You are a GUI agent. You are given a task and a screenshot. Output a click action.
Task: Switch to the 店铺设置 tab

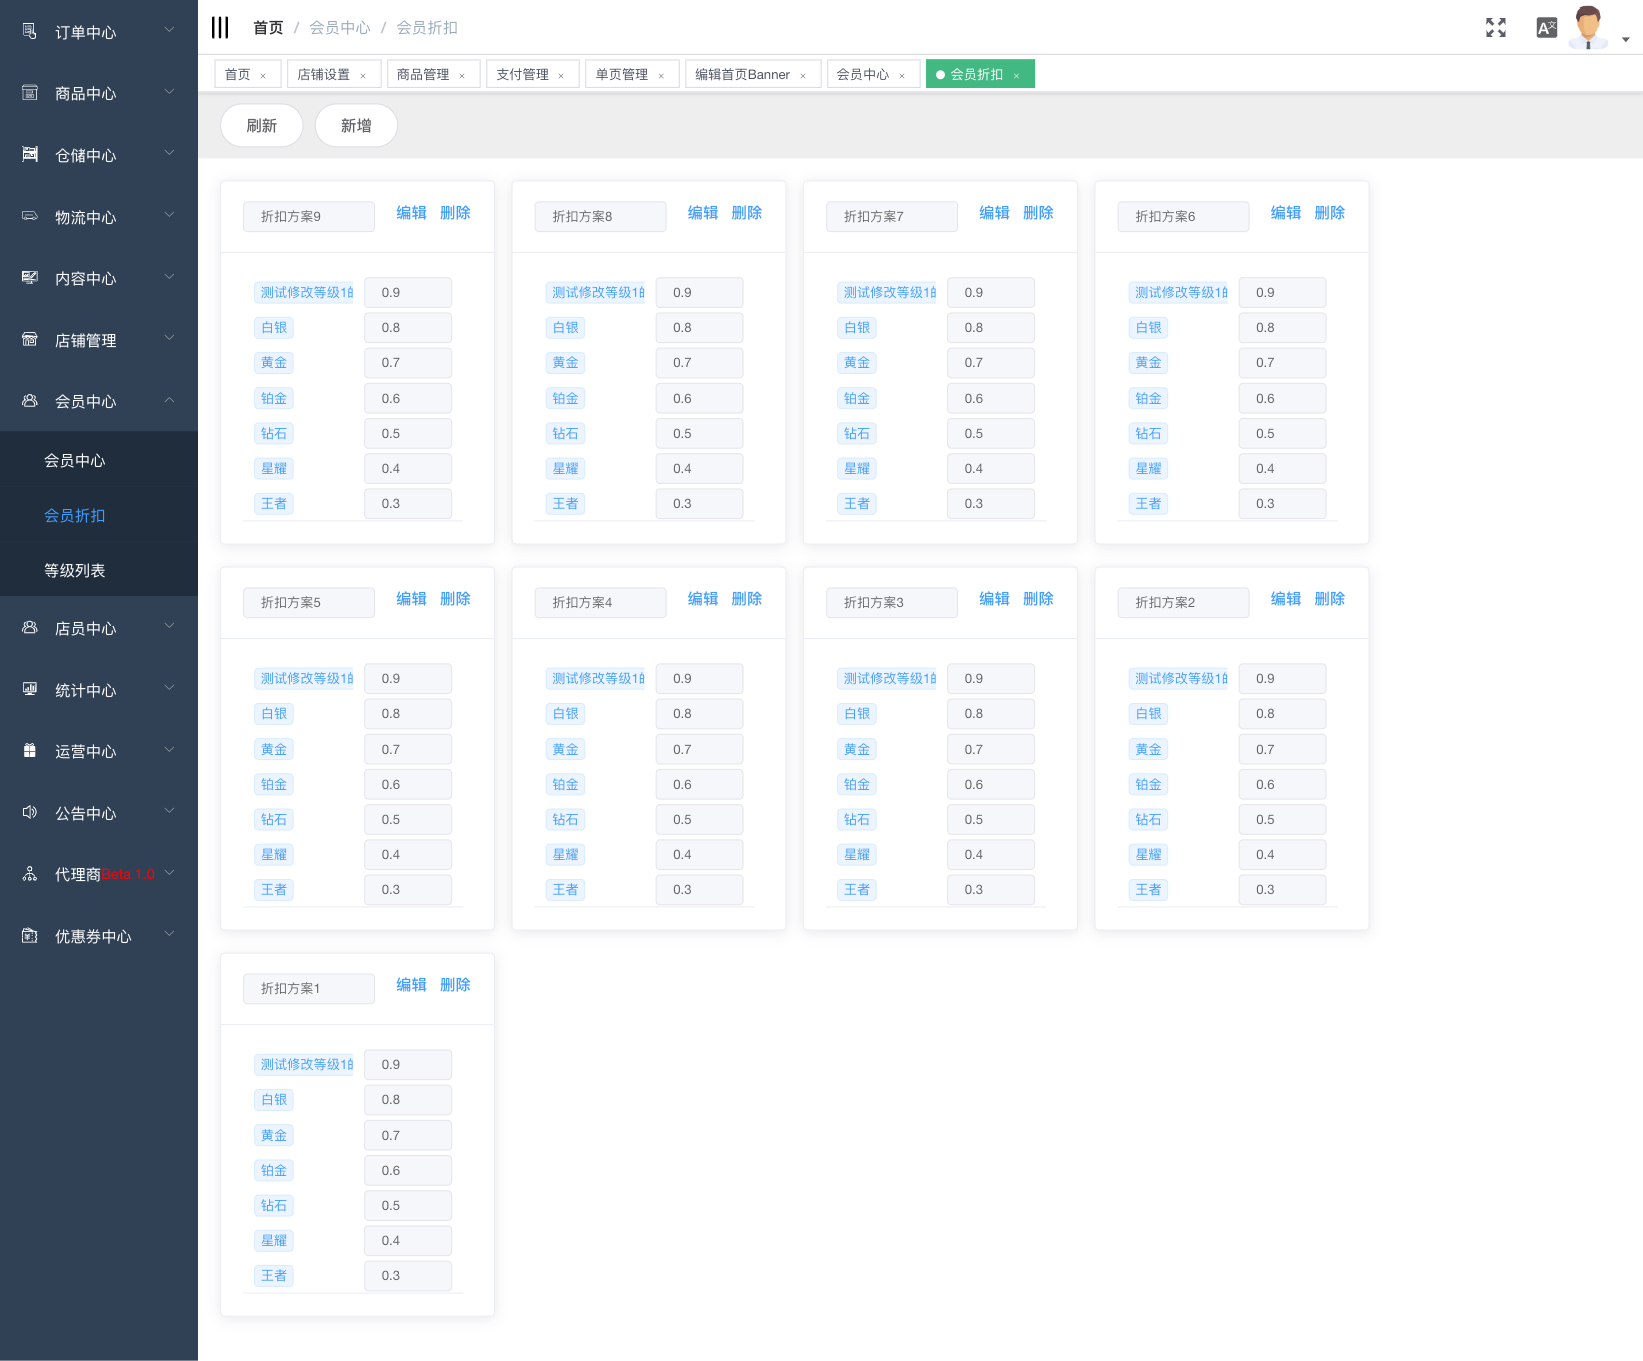coord(323,75)
